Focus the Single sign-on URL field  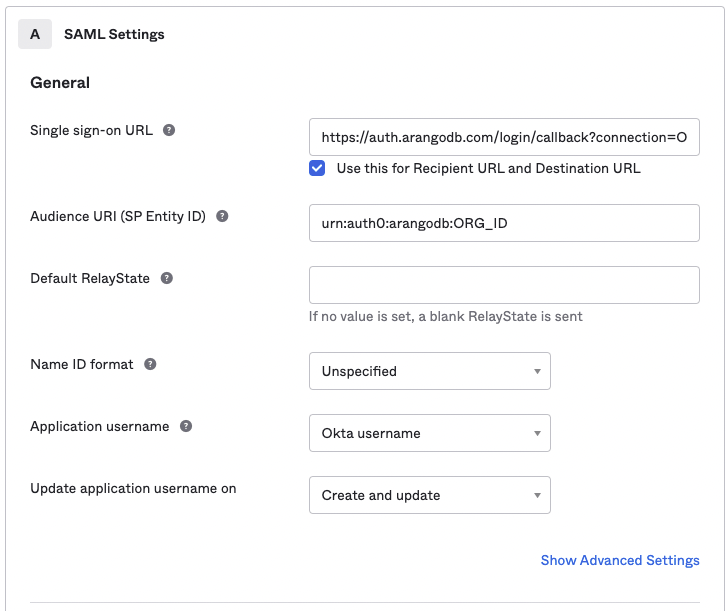504,137
